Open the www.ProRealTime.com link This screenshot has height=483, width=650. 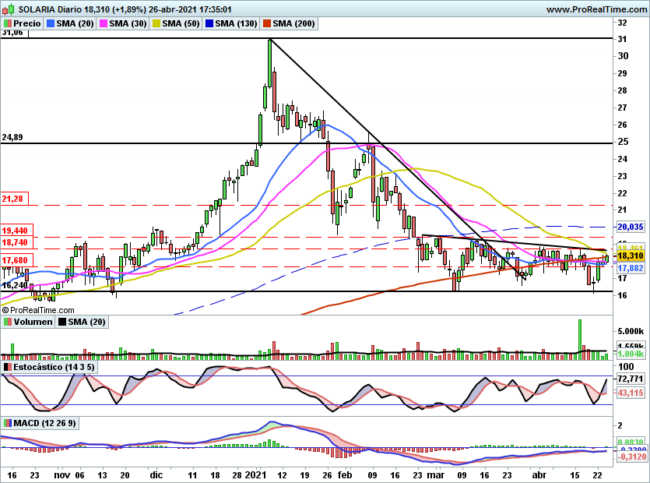tap(596, 9)
